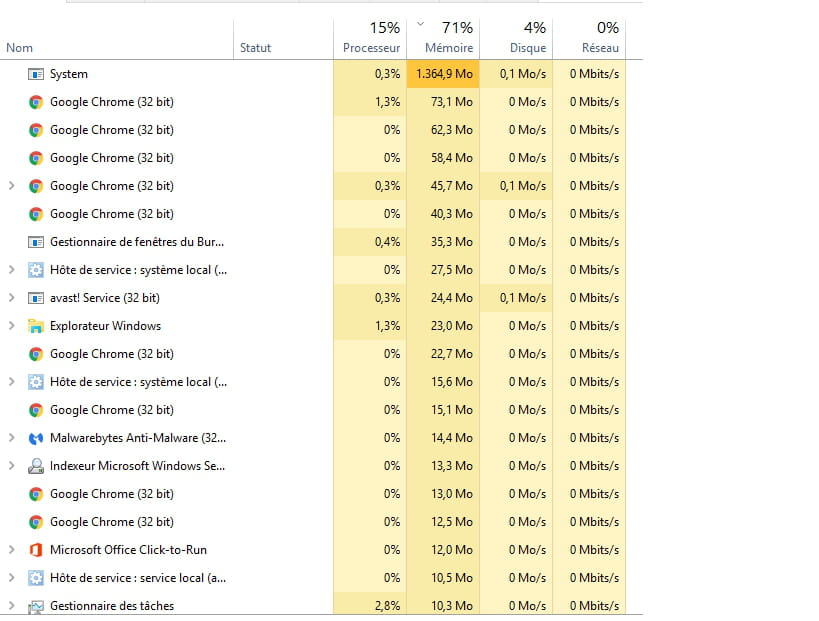
Task: Select the Malwarebytes Anti-Malware icon
Action: (x=36, y=438)
